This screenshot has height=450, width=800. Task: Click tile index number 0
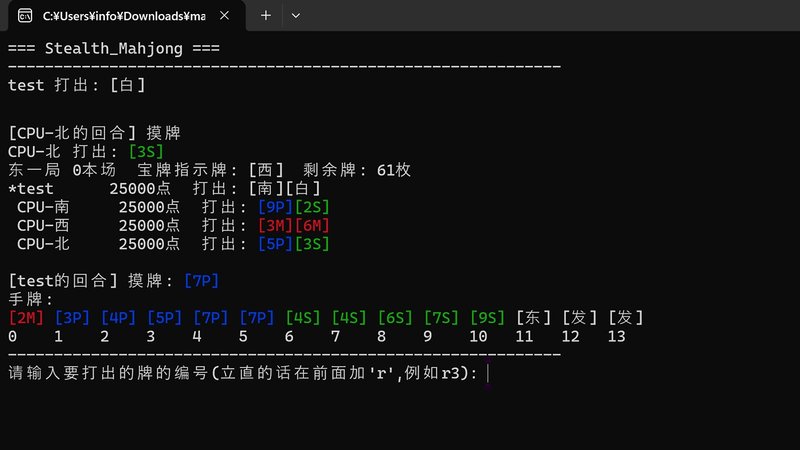13,337
